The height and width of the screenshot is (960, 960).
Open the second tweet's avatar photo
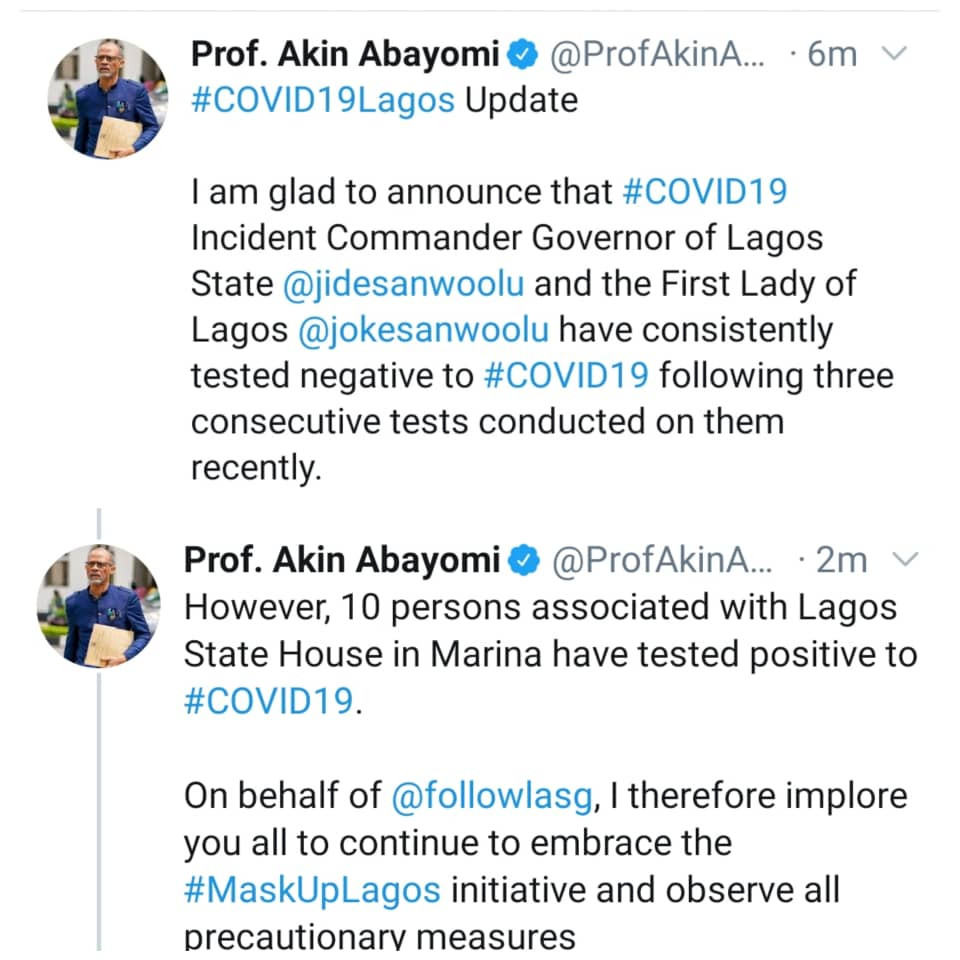pos(99,606)
